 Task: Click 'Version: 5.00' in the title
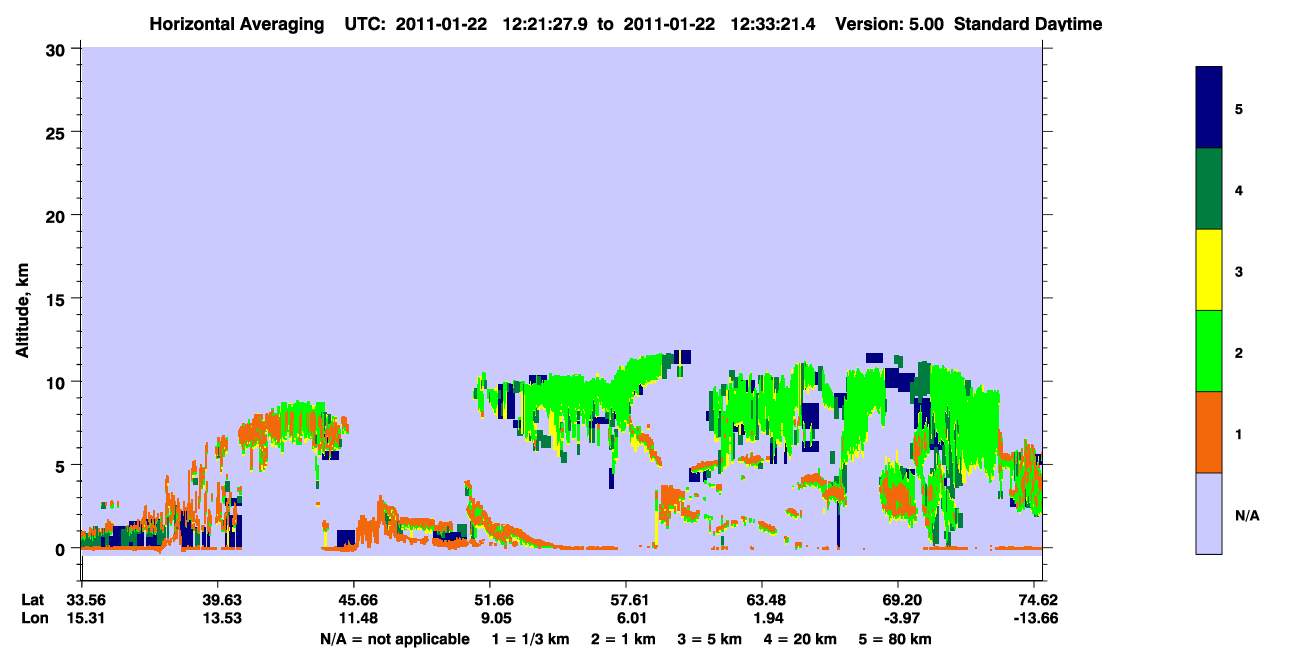pyautogui.click(x=890, y=24)
